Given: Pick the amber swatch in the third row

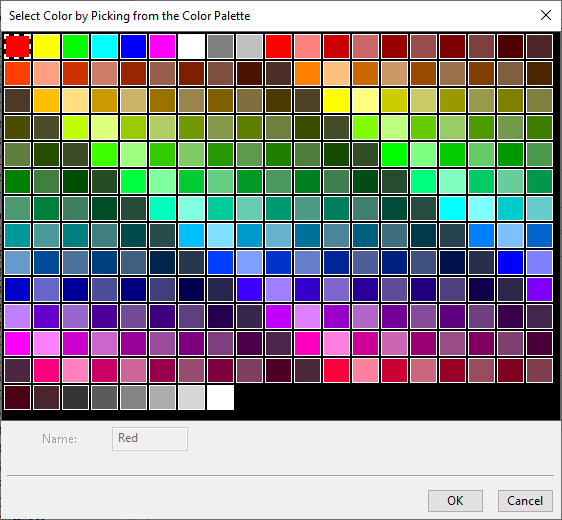Looking at the screenshot, I should (x=46, y=100).
